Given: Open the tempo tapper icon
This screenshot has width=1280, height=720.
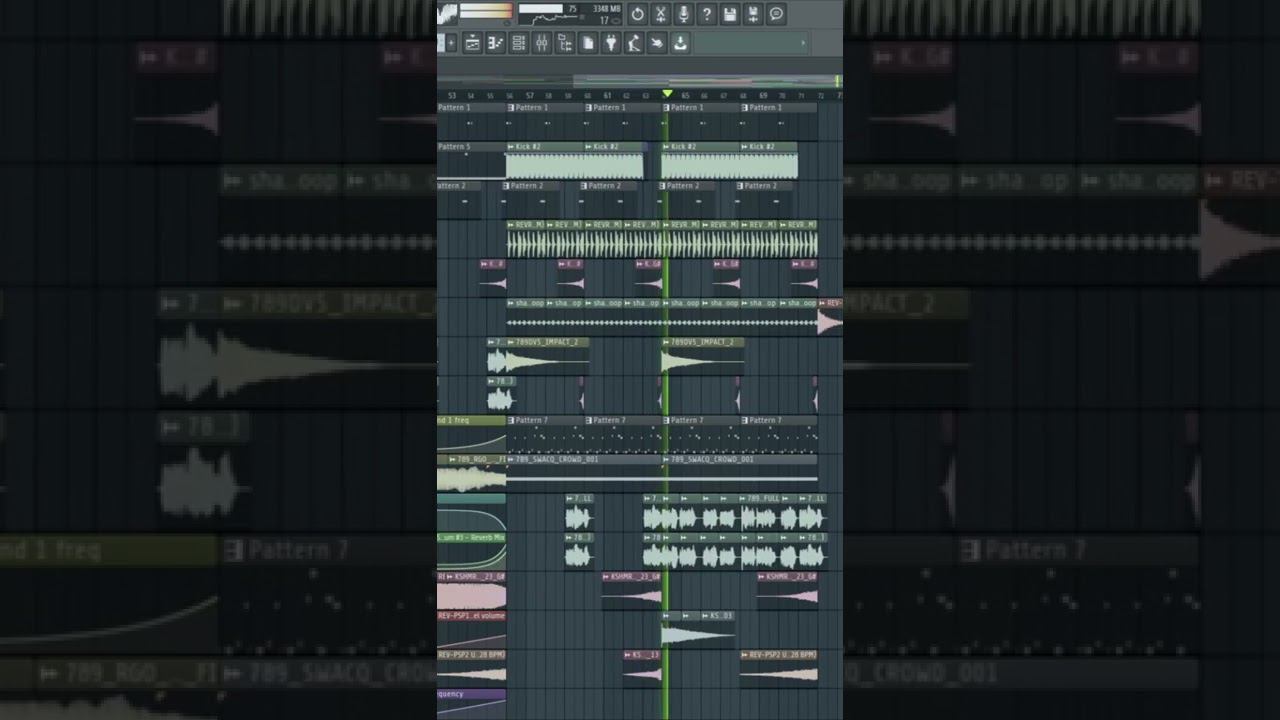Looking at the screenshot, I should tap(634, 43).
